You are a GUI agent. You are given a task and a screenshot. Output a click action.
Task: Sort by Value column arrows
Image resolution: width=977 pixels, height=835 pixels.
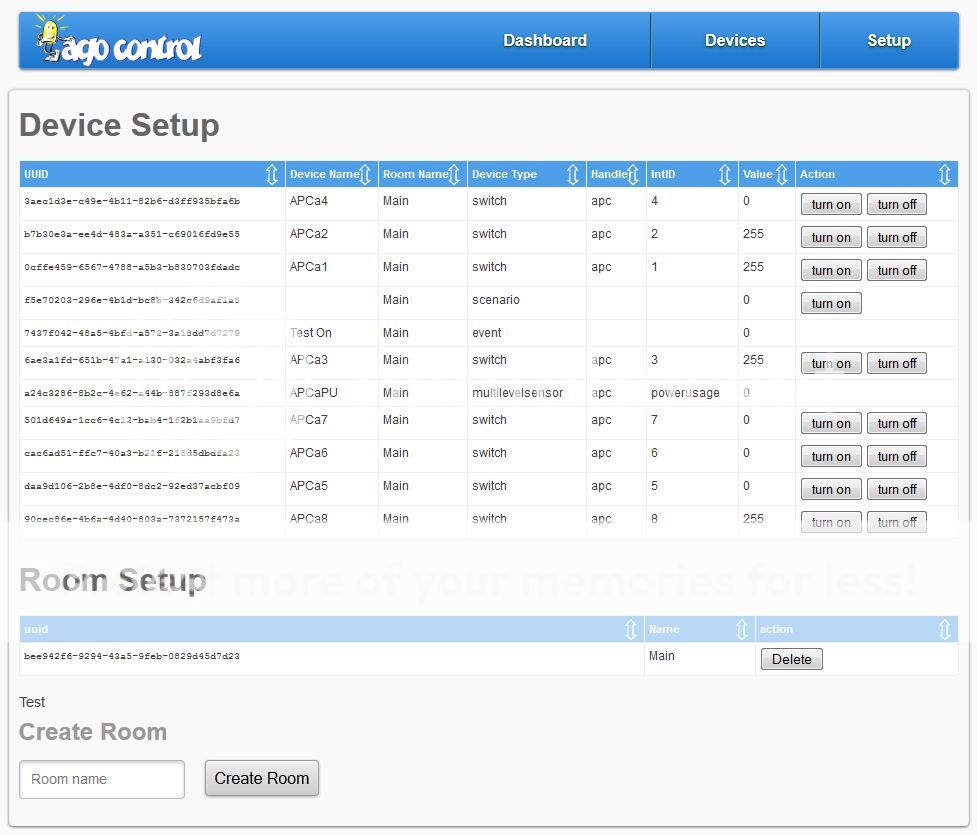(x=782, y=175)
